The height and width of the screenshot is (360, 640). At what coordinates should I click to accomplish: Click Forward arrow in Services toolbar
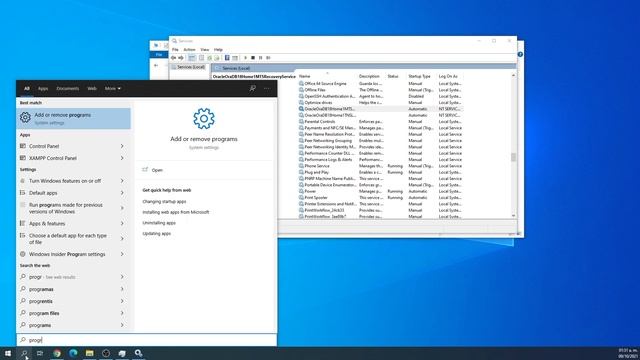click(181, 58)
